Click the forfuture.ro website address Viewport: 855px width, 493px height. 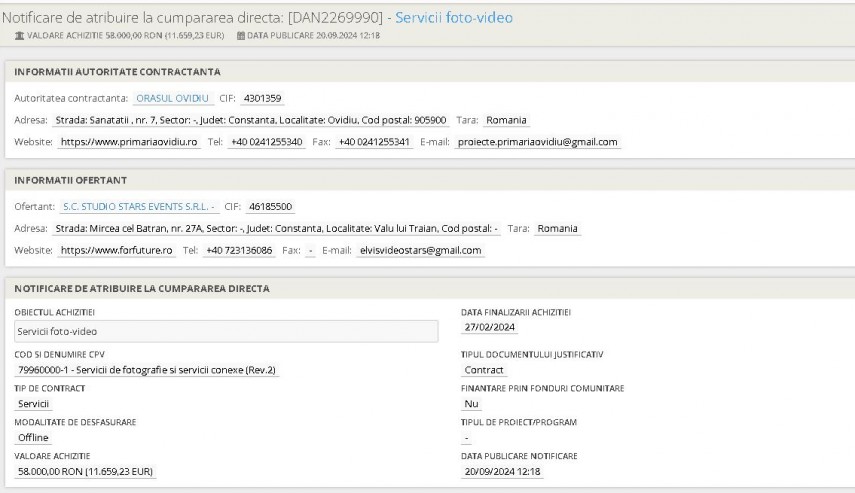click(117, 250)
